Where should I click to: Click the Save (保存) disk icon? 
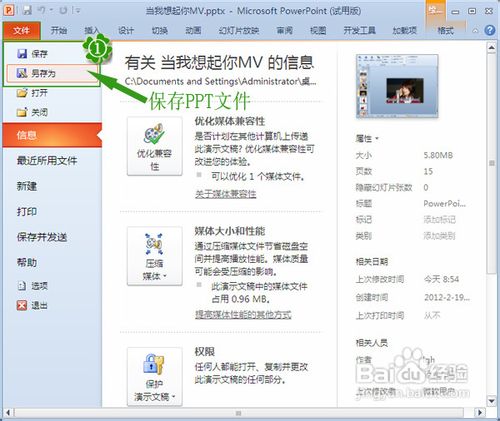pyautogui.click(x=22, y=54)
